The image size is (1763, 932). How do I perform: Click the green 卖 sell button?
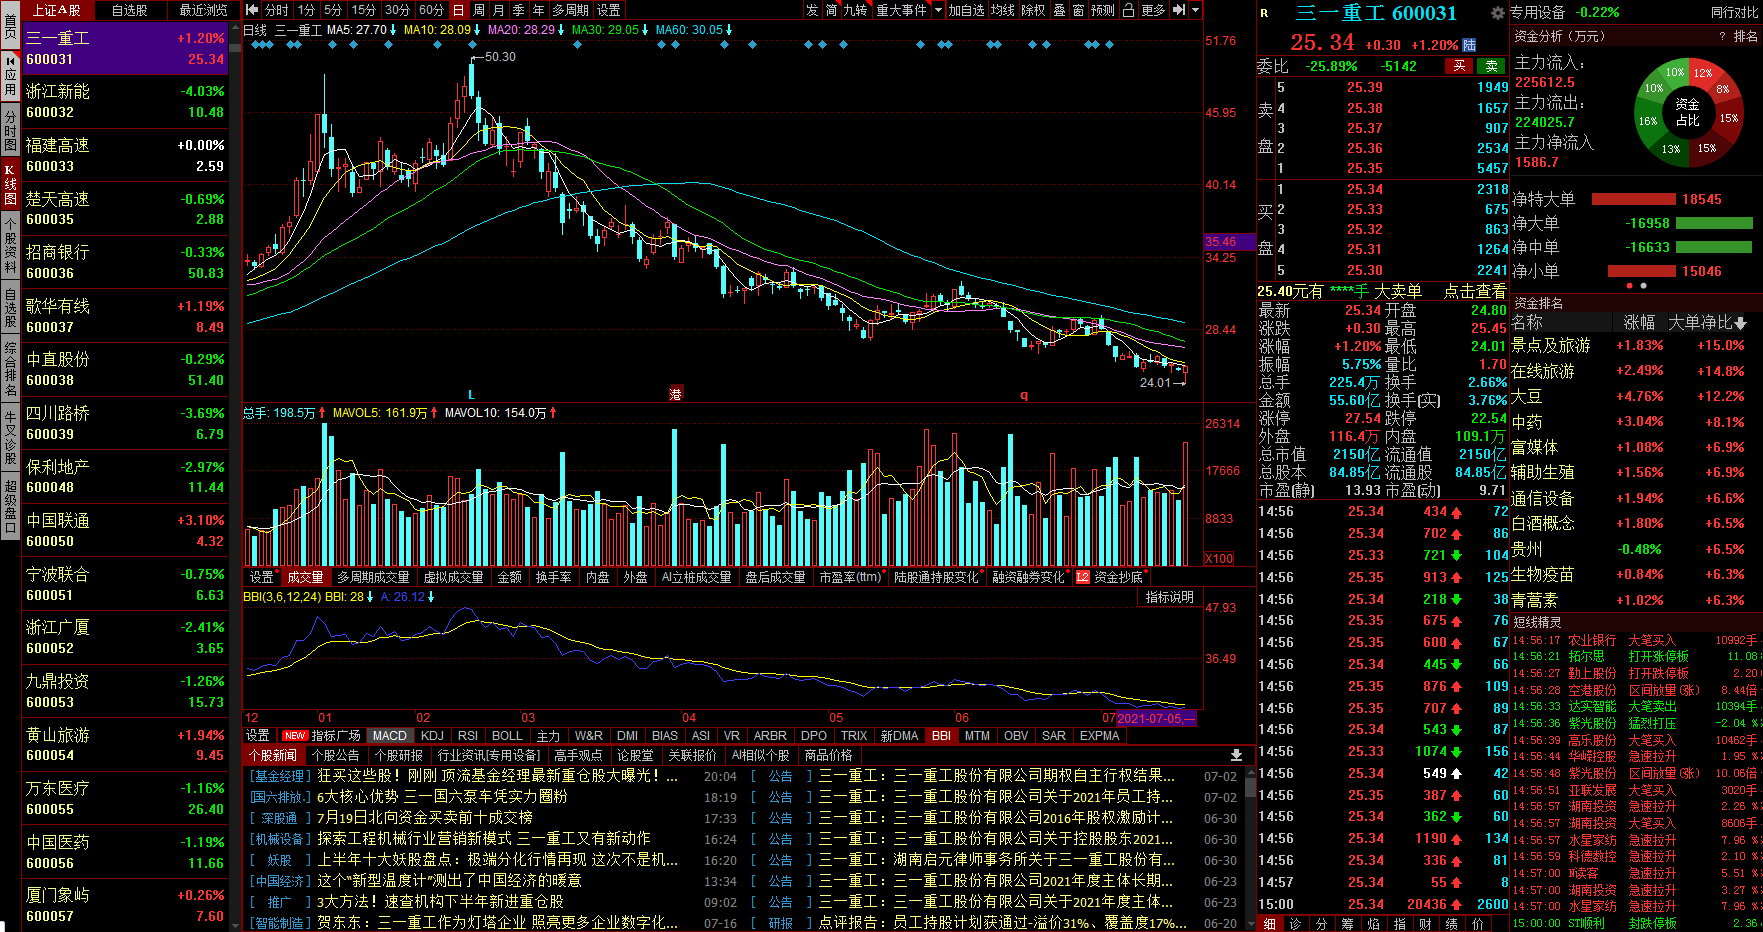[1491, 66]
